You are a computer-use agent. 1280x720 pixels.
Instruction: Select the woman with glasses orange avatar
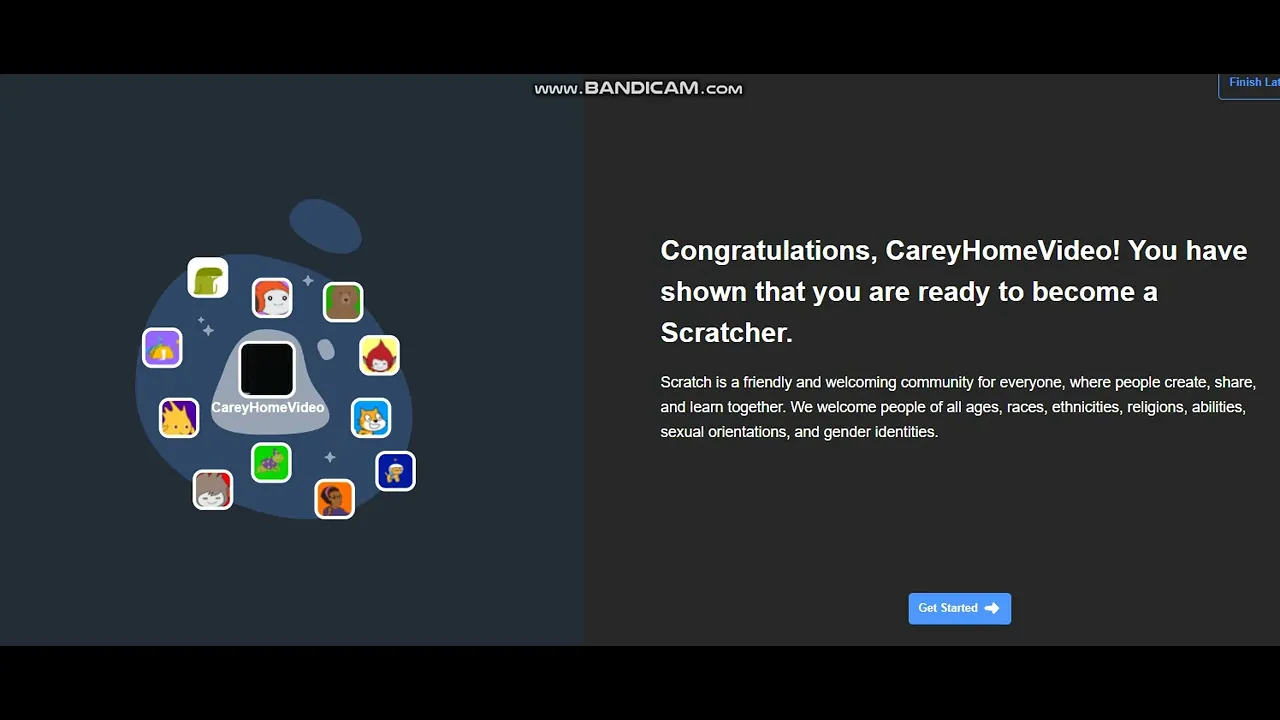coord(334,498)
